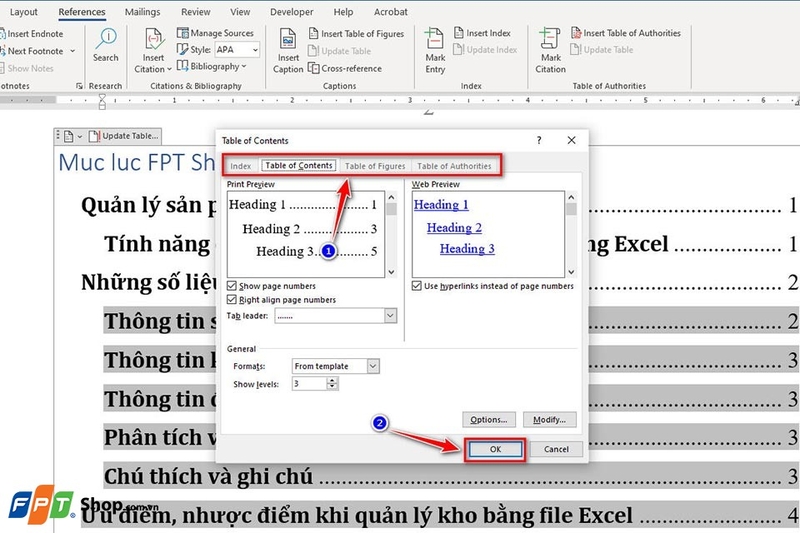Expand the Next Footnote arrow
The image size is (800, 533).
tap(72, 51)
